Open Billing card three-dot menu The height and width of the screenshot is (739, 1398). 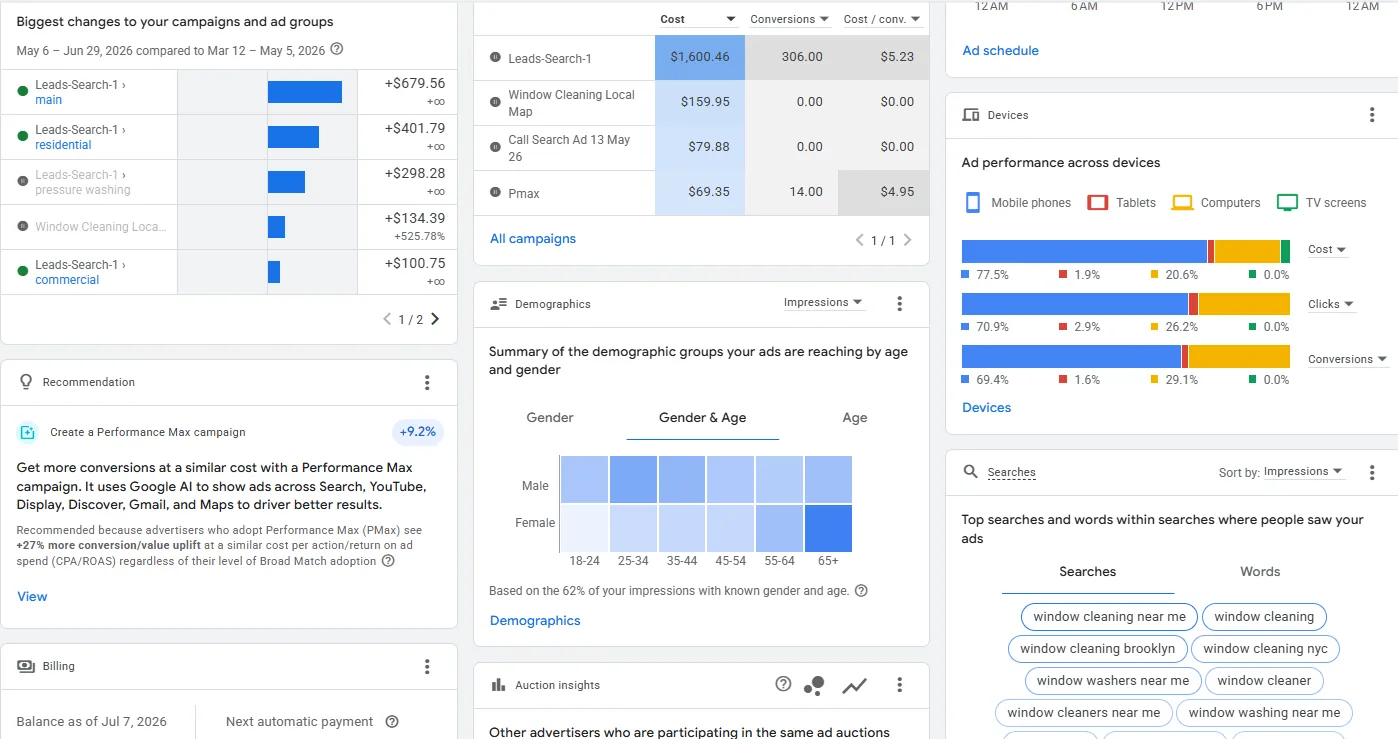[427, 666]
